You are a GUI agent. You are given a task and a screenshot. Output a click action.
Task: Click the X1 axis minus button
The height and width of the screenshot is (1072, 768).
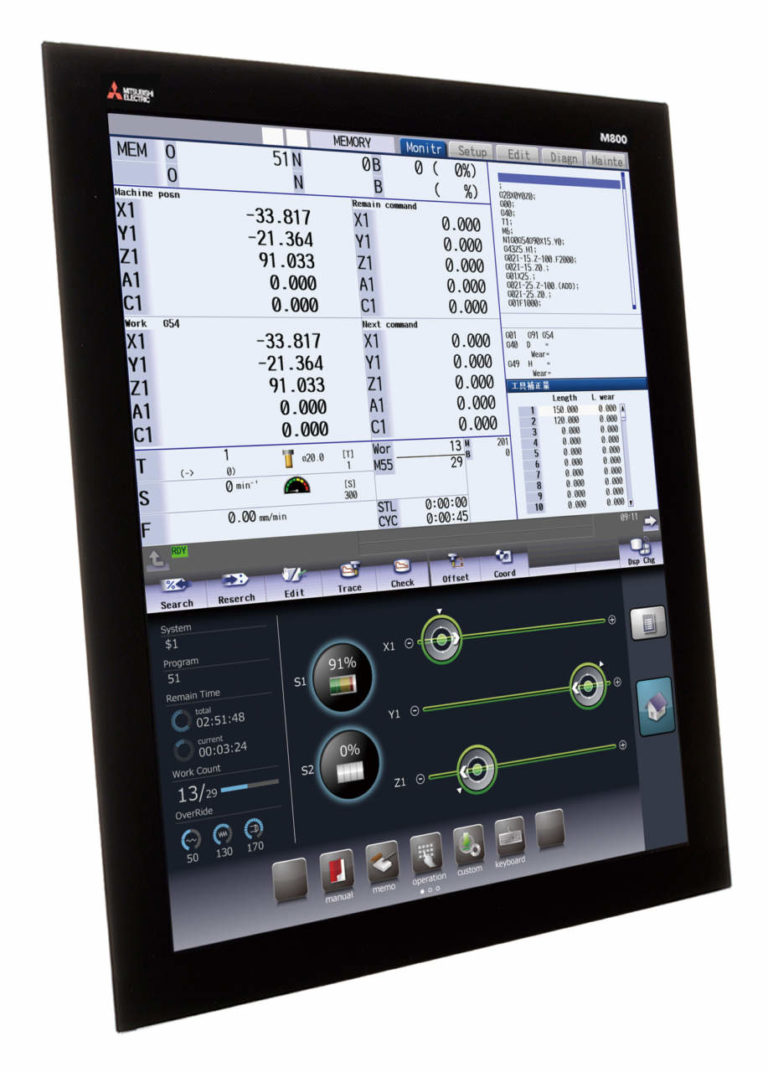(409, 643)
